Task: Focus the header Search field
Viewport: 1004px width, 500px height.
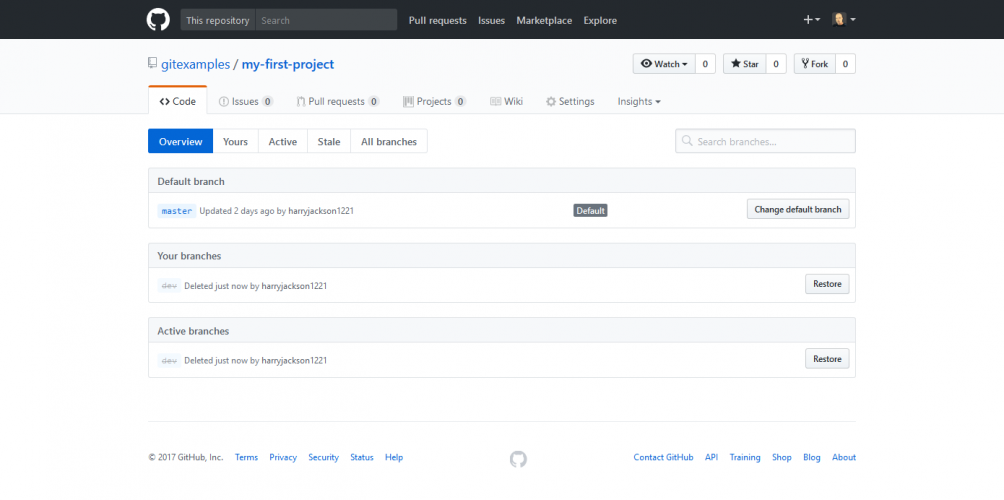Action: [326, 20]
